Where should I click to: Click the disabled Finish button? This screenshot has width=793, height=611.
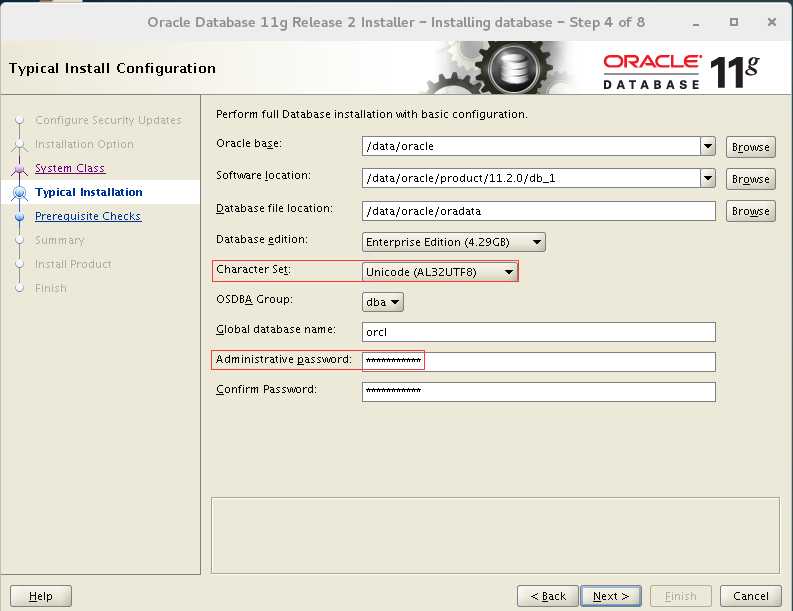[681, 596]
